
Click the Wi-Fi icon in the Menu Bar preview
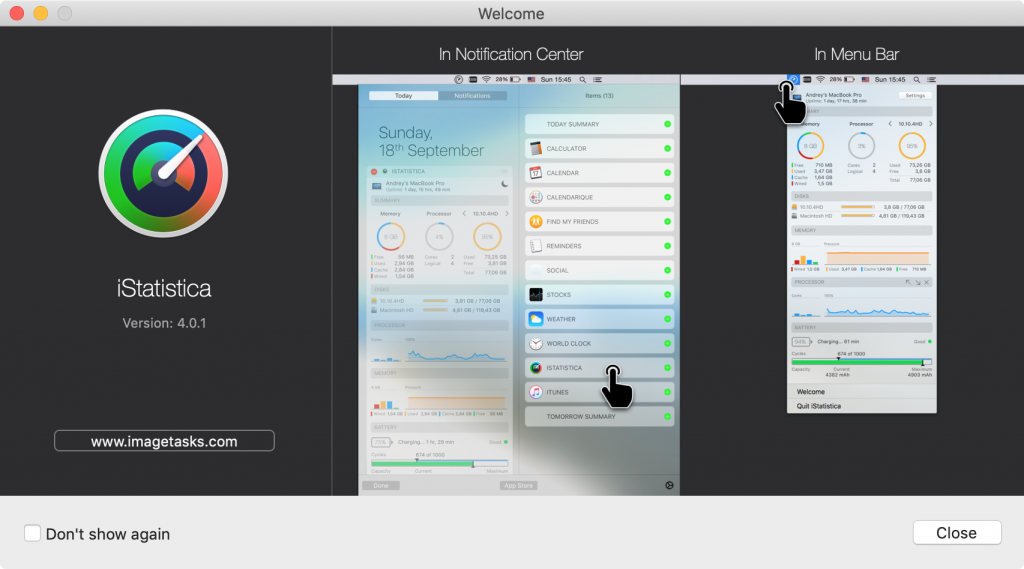click(820, 80)
